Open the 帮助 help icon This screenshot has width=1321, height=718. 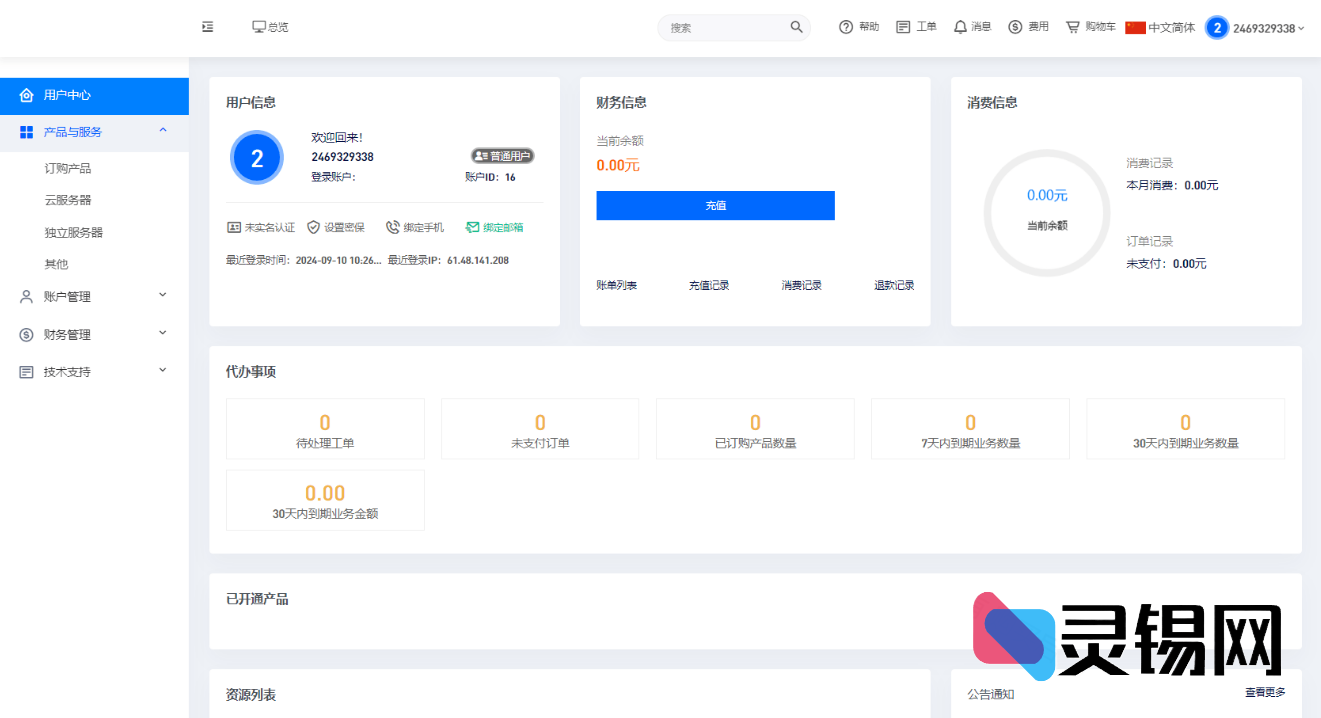pos(846,27)
